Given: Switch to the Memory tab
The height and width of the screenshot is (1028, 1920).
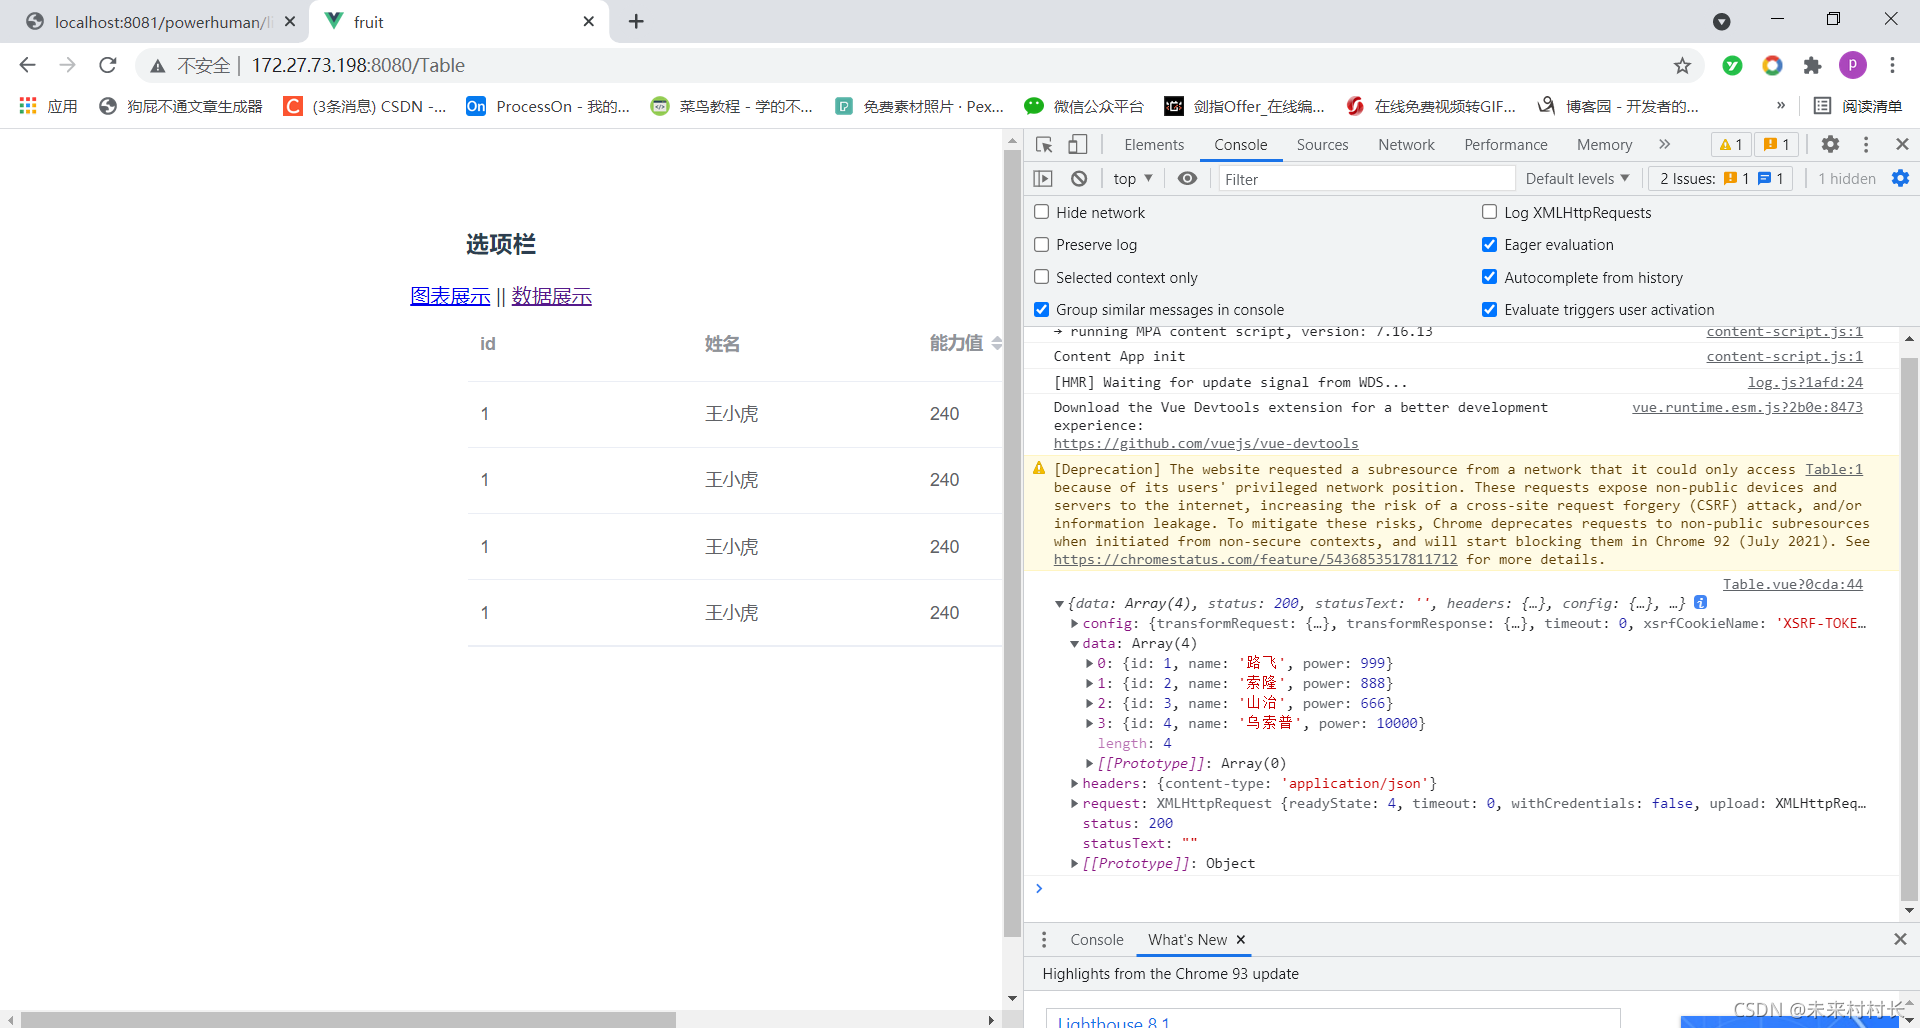Looking at the screenshot, I should point(1604,145).
